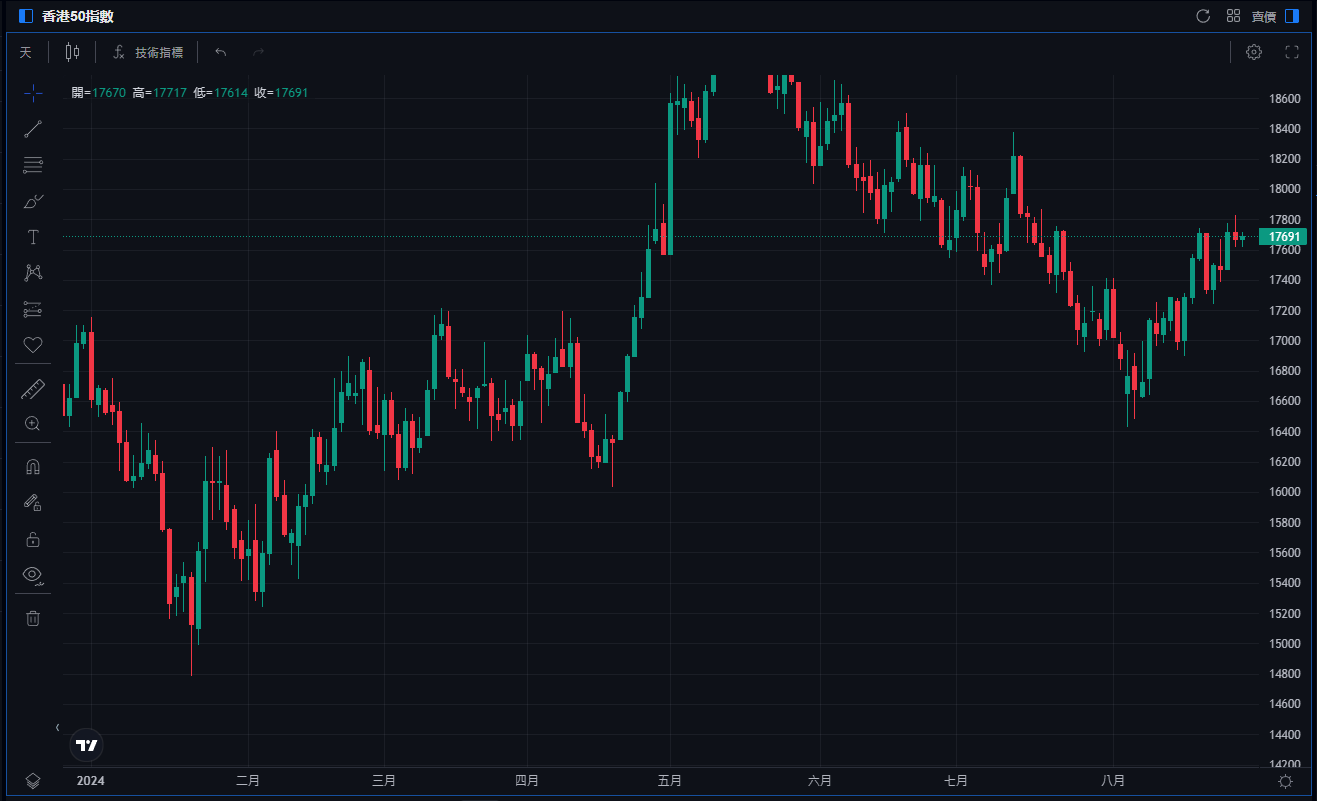Click the 二月 time axis label
Image resolution: width=1317 pixels, height=801 pixels.
click(x=248, y=781)
